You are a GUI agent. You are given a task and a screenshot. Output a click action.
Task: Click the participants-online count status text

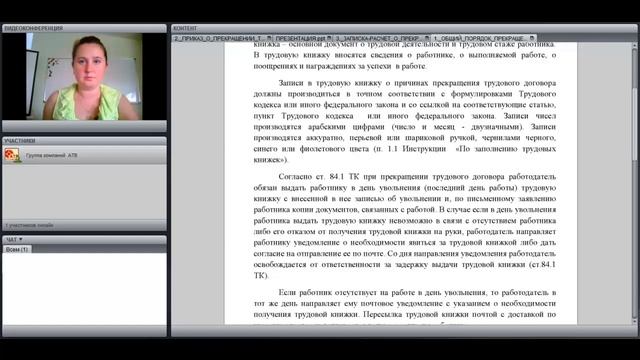click(29, 225)
